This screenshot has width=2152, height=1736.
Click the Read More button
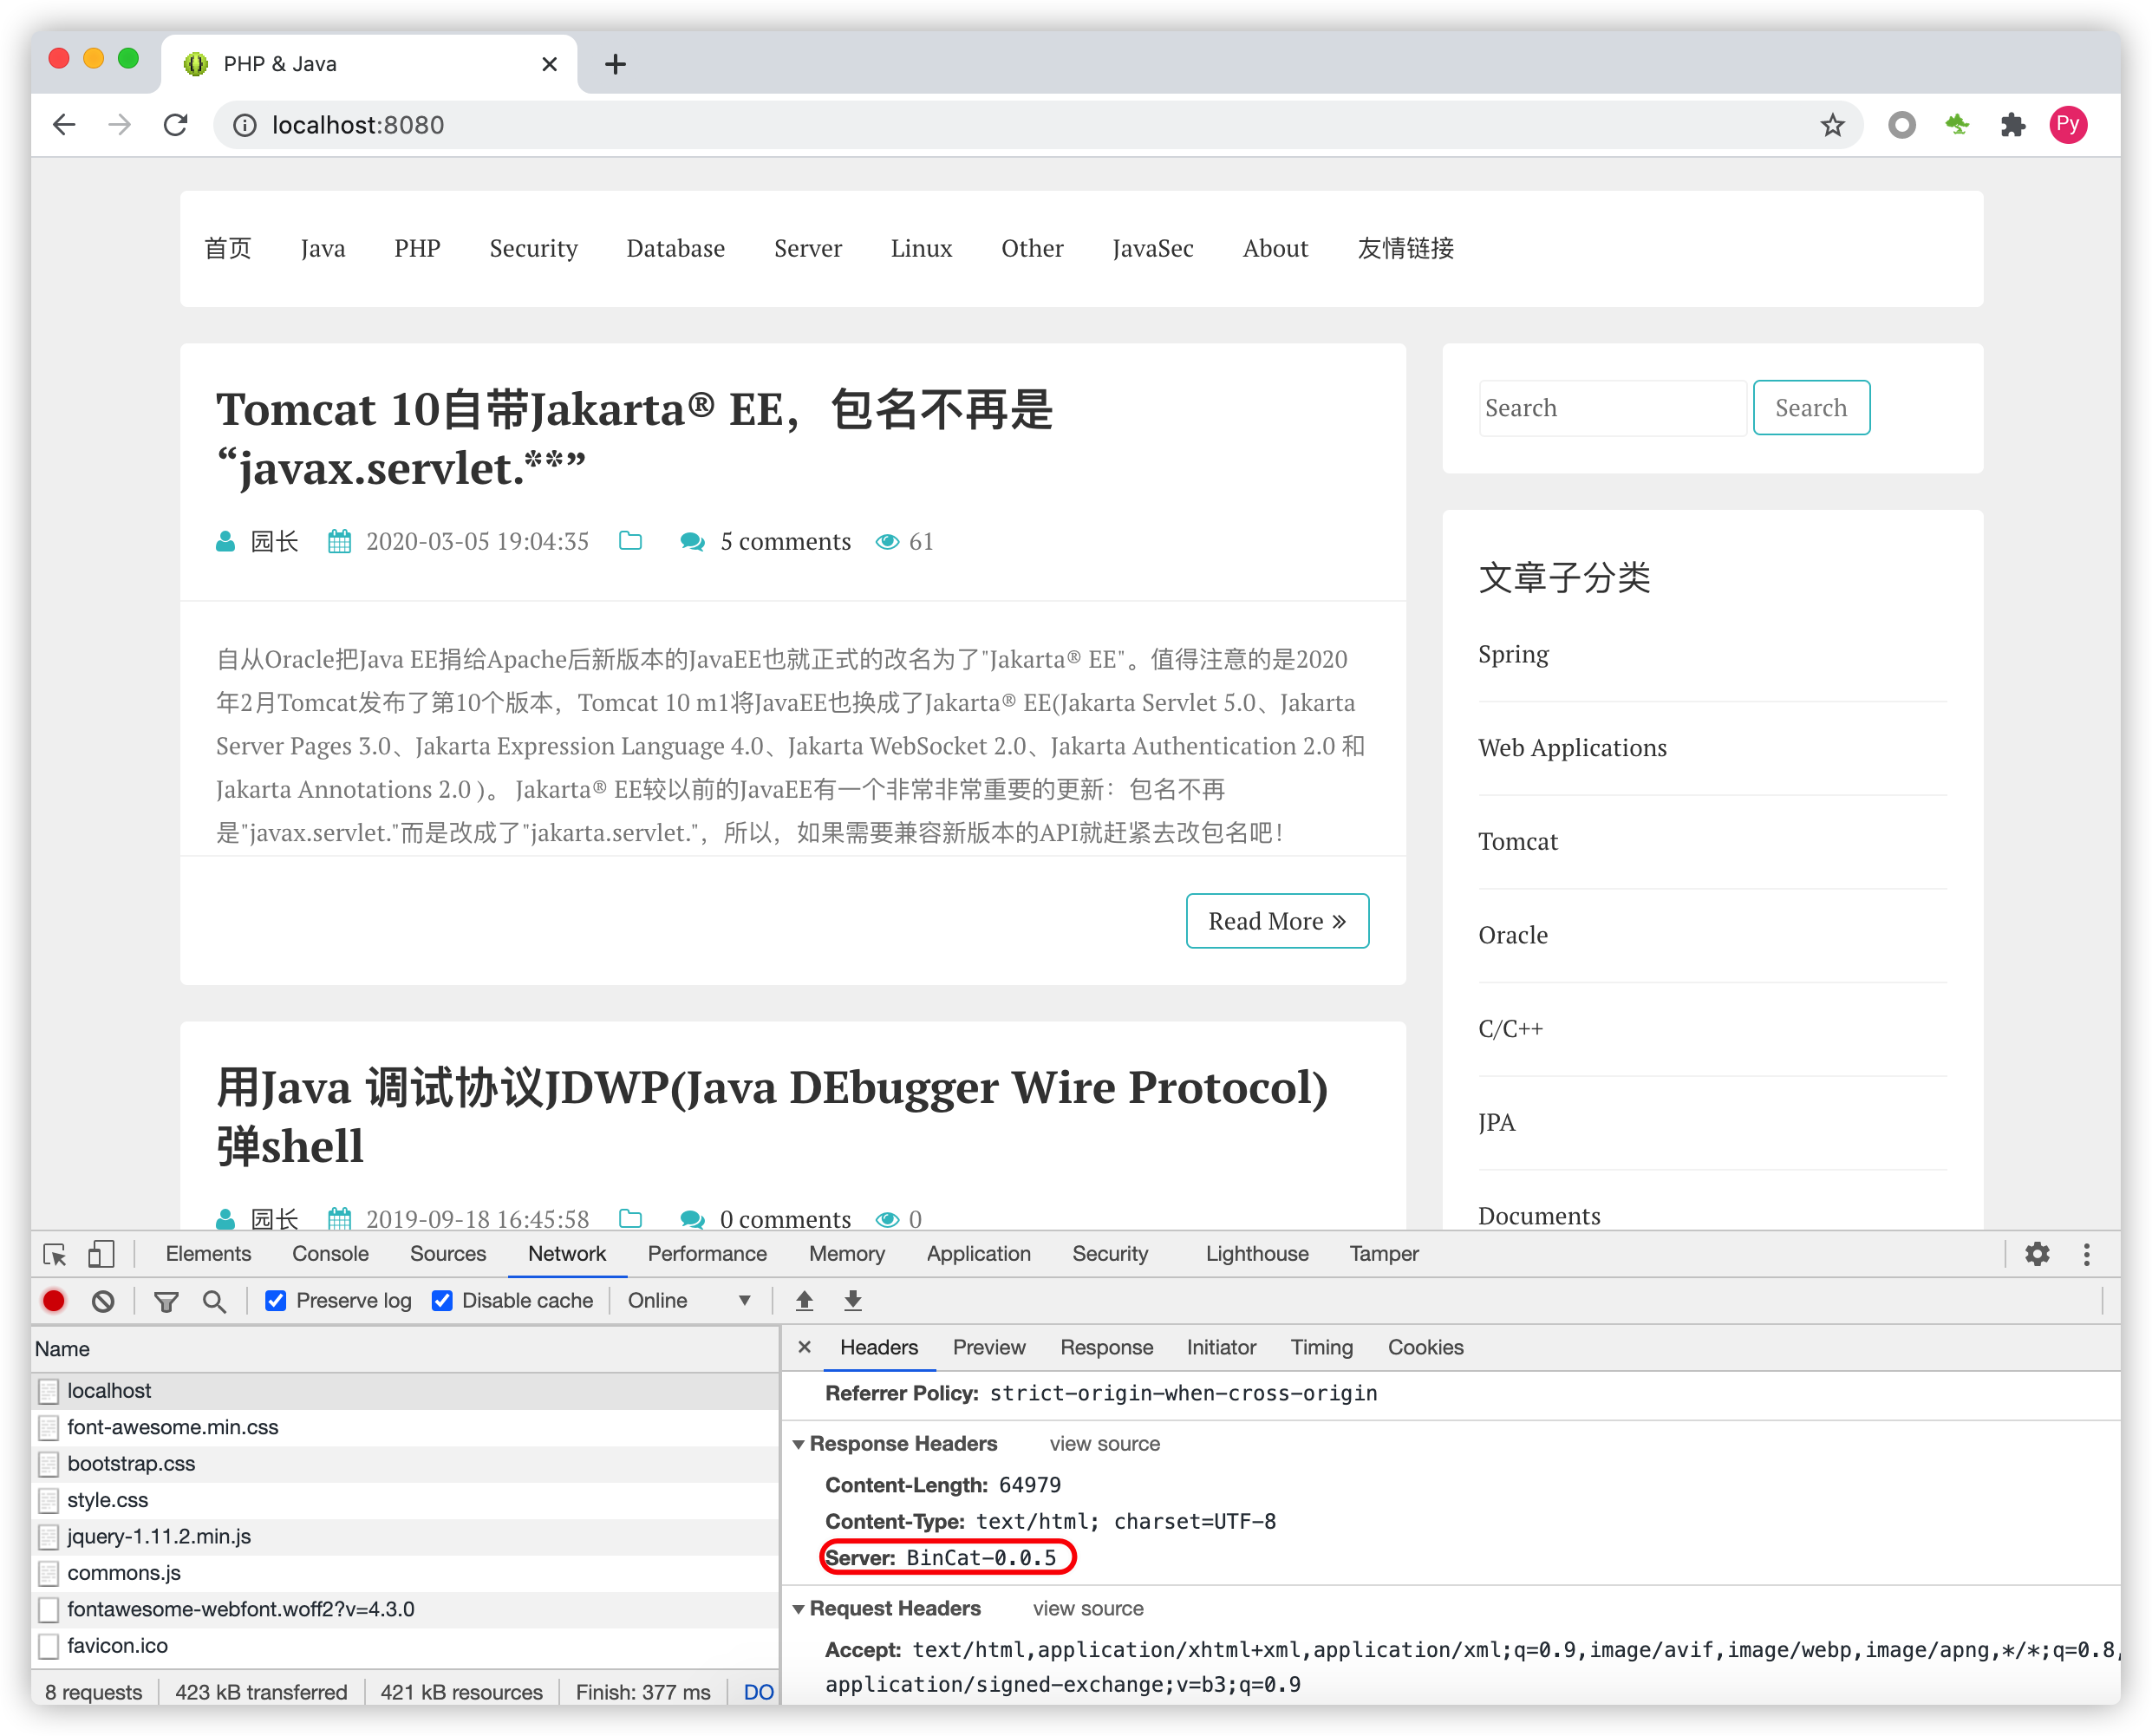point(1276,921)
